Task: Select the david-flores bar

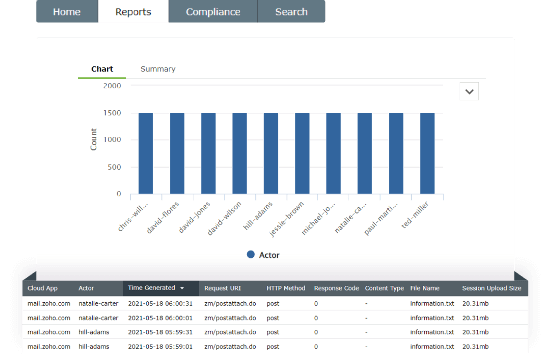Action: click(x=177, y=153)
